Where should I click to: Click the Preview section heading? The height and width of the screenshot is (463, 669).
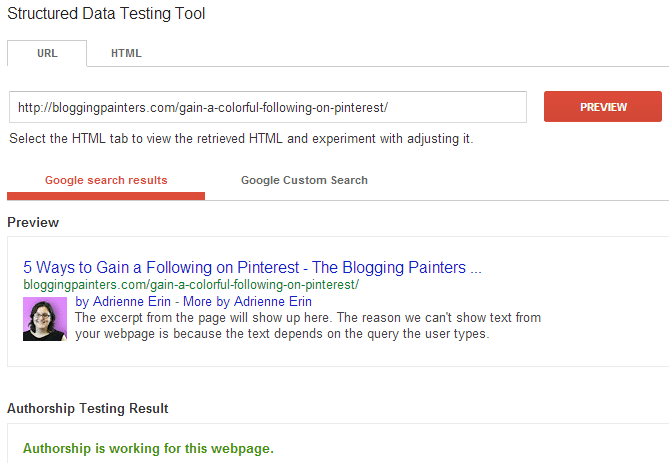coord(33,222)
